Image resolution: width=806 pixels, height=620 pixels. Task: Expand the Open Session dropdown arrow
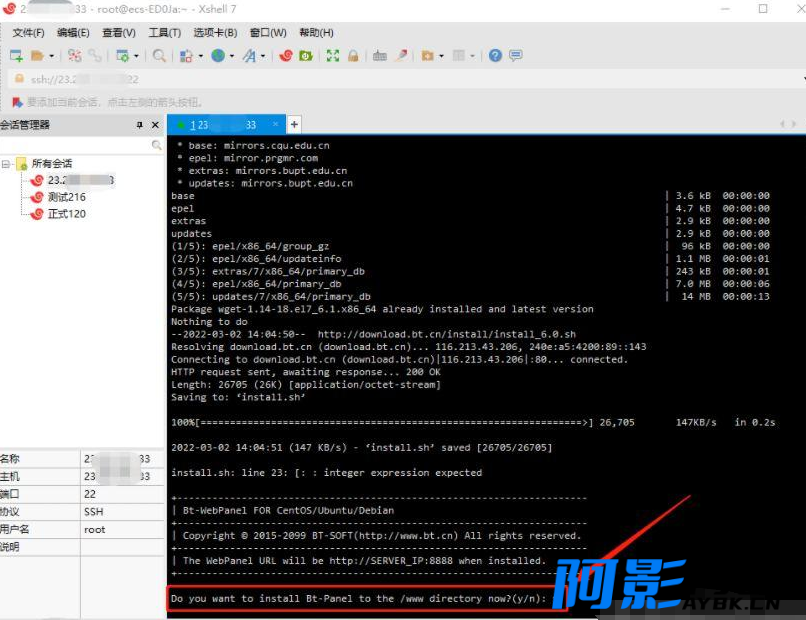coord(51,56)
